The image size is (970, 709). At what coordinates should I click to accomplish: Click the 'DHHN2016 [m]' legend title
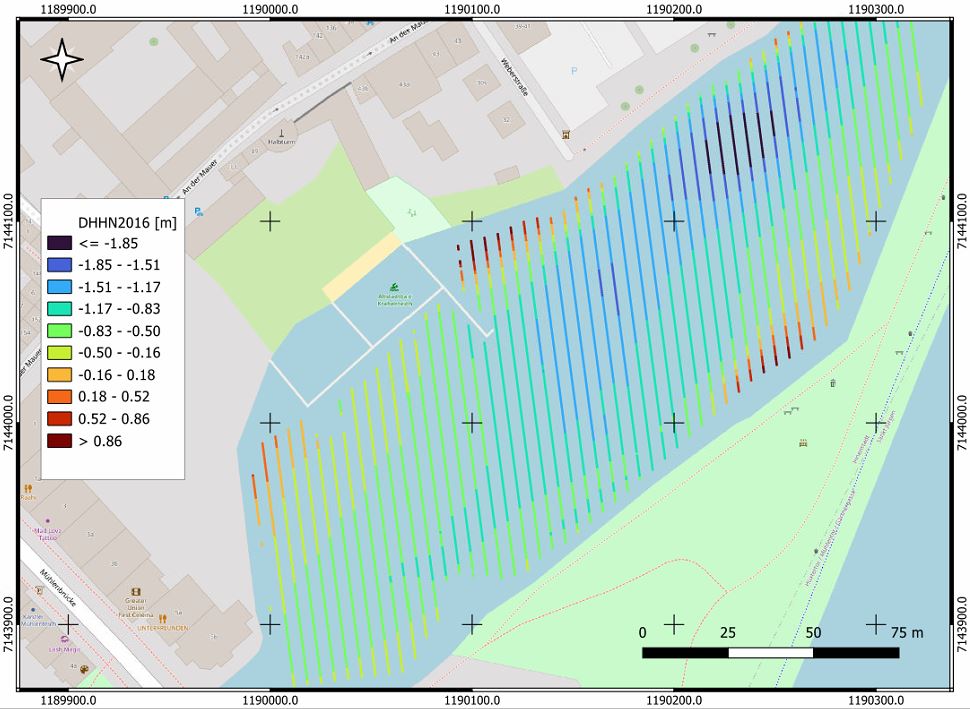point(127,222)
